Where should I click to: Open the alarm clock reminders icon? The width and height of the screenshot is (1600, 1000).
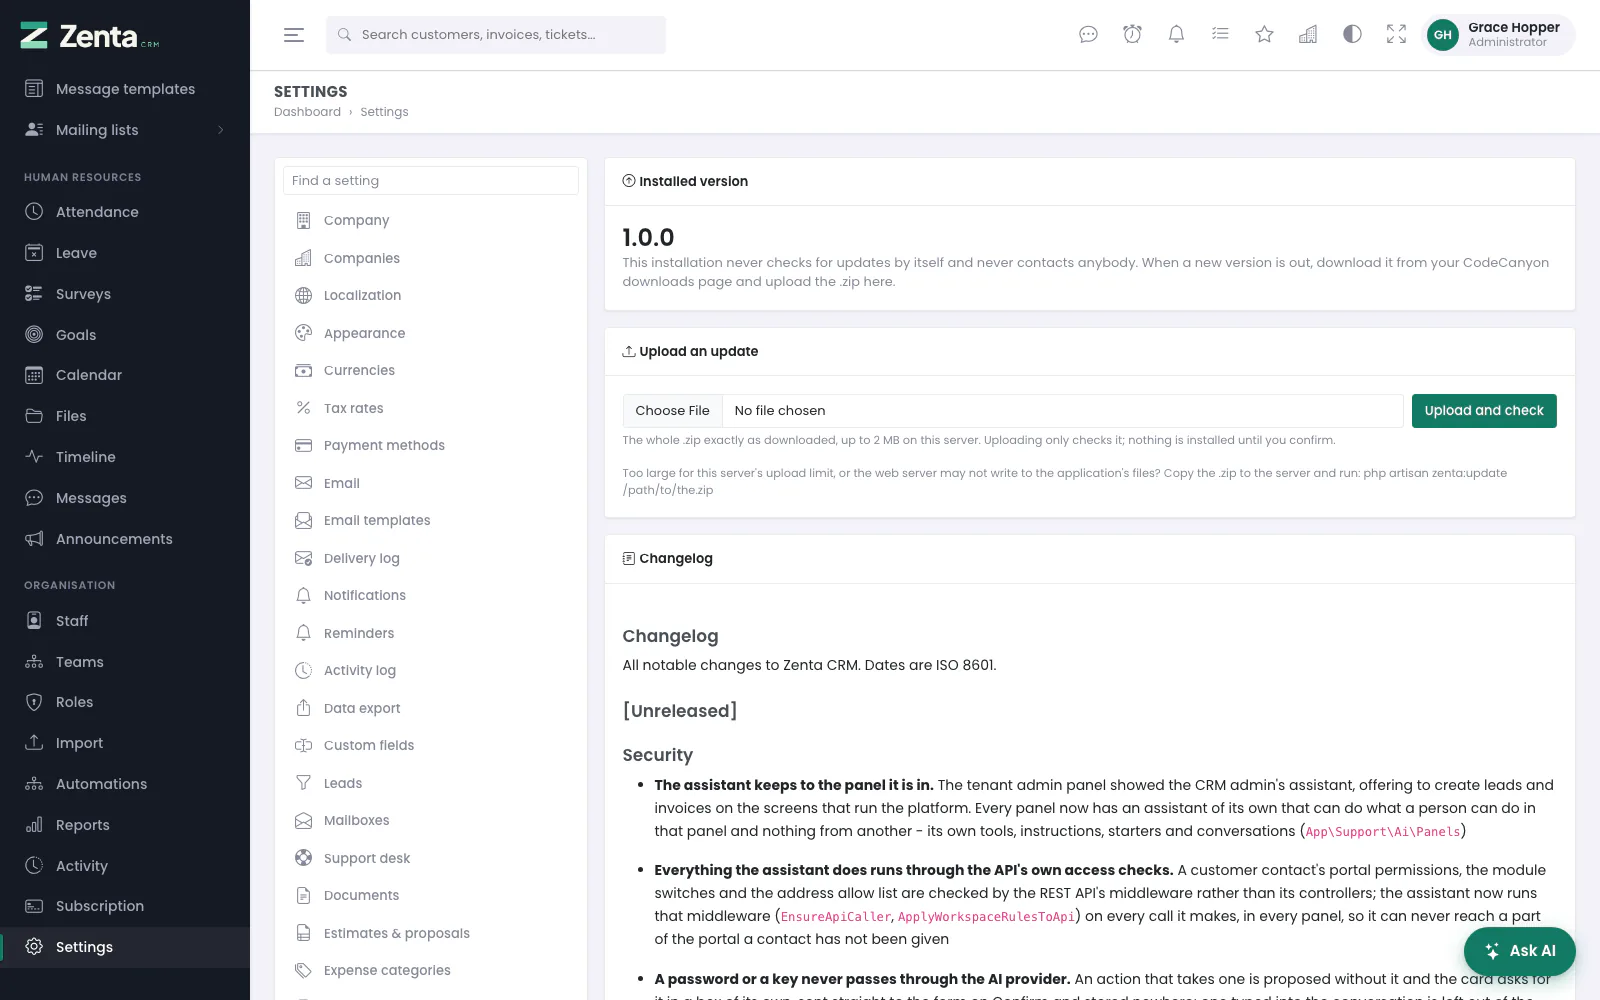pos(1132,35)
